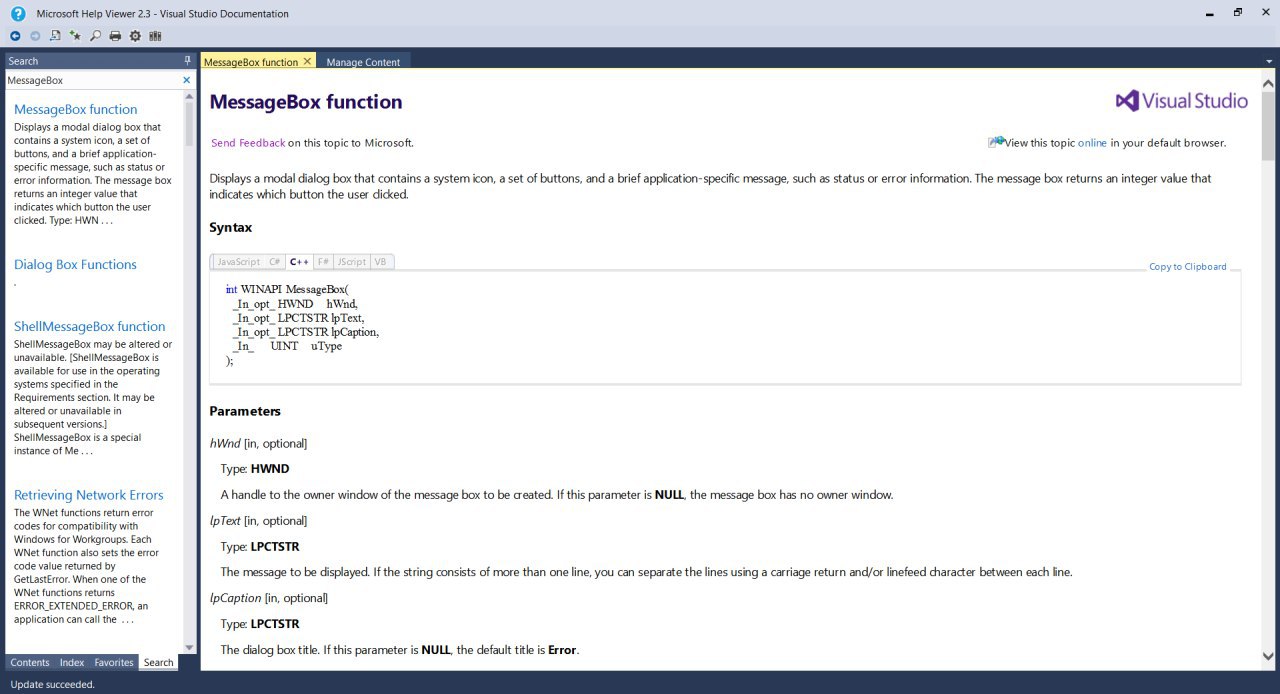
Task: Click 'int WINAPI MessageBox(' code line
Action: pyautogui.click(x=288, y=289)
